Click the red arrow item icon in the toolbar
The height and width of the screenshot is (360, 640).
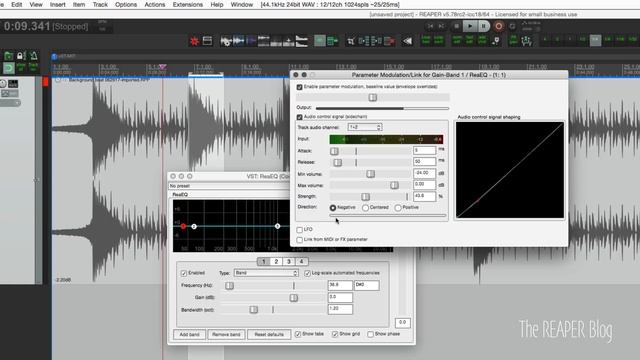coord(389,41)
